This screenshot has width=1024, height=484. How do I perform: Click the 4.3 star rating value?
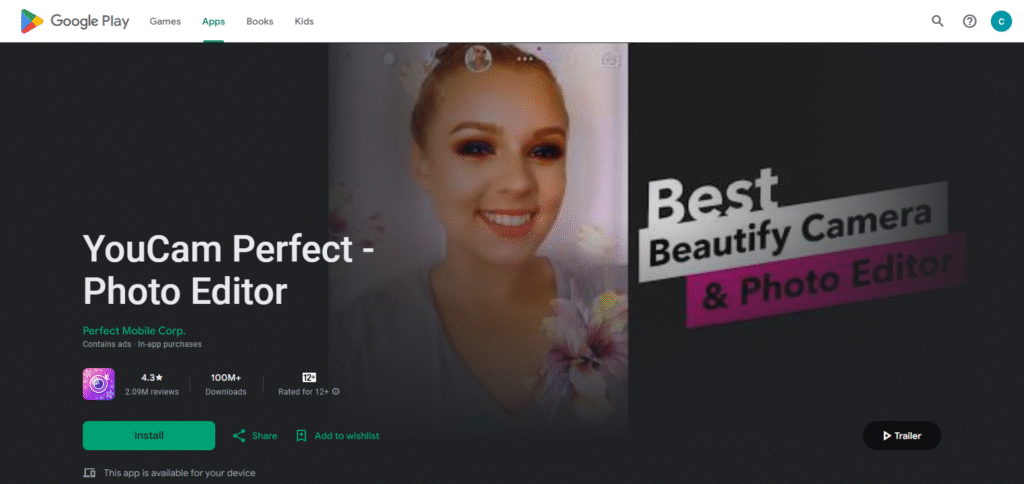152,378
